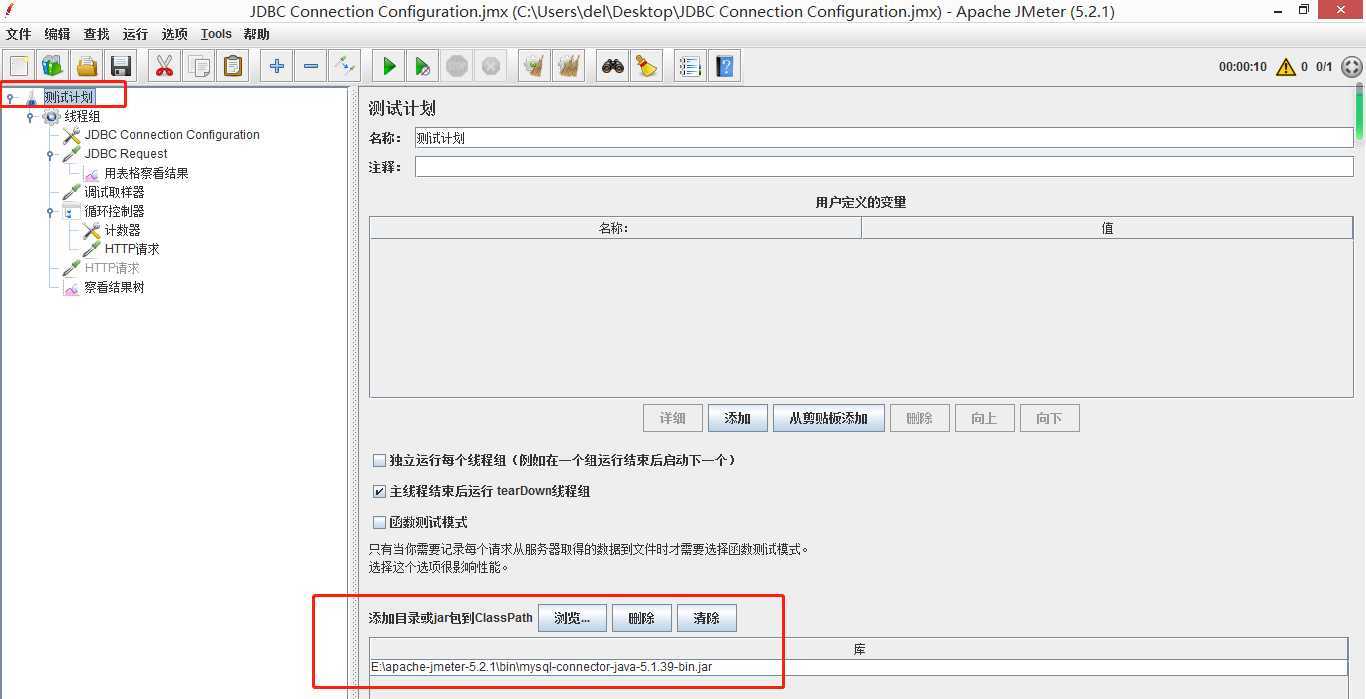Click the Stop test icon

(457, 66)
